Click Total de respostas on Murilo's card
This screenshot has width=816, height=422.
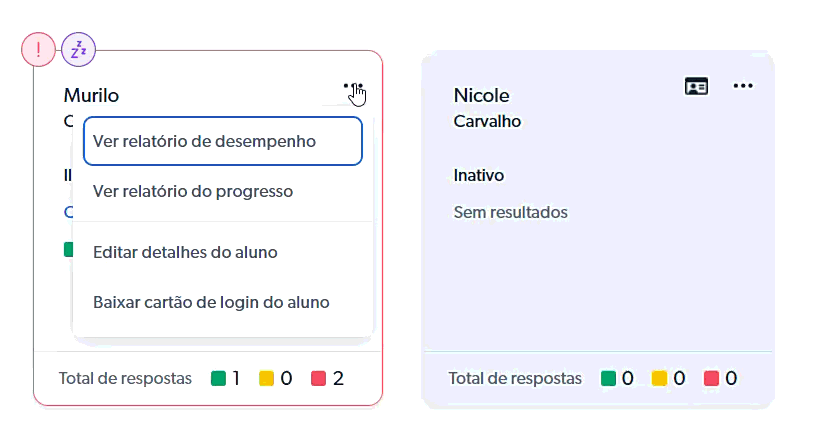[x=125, y=379]
